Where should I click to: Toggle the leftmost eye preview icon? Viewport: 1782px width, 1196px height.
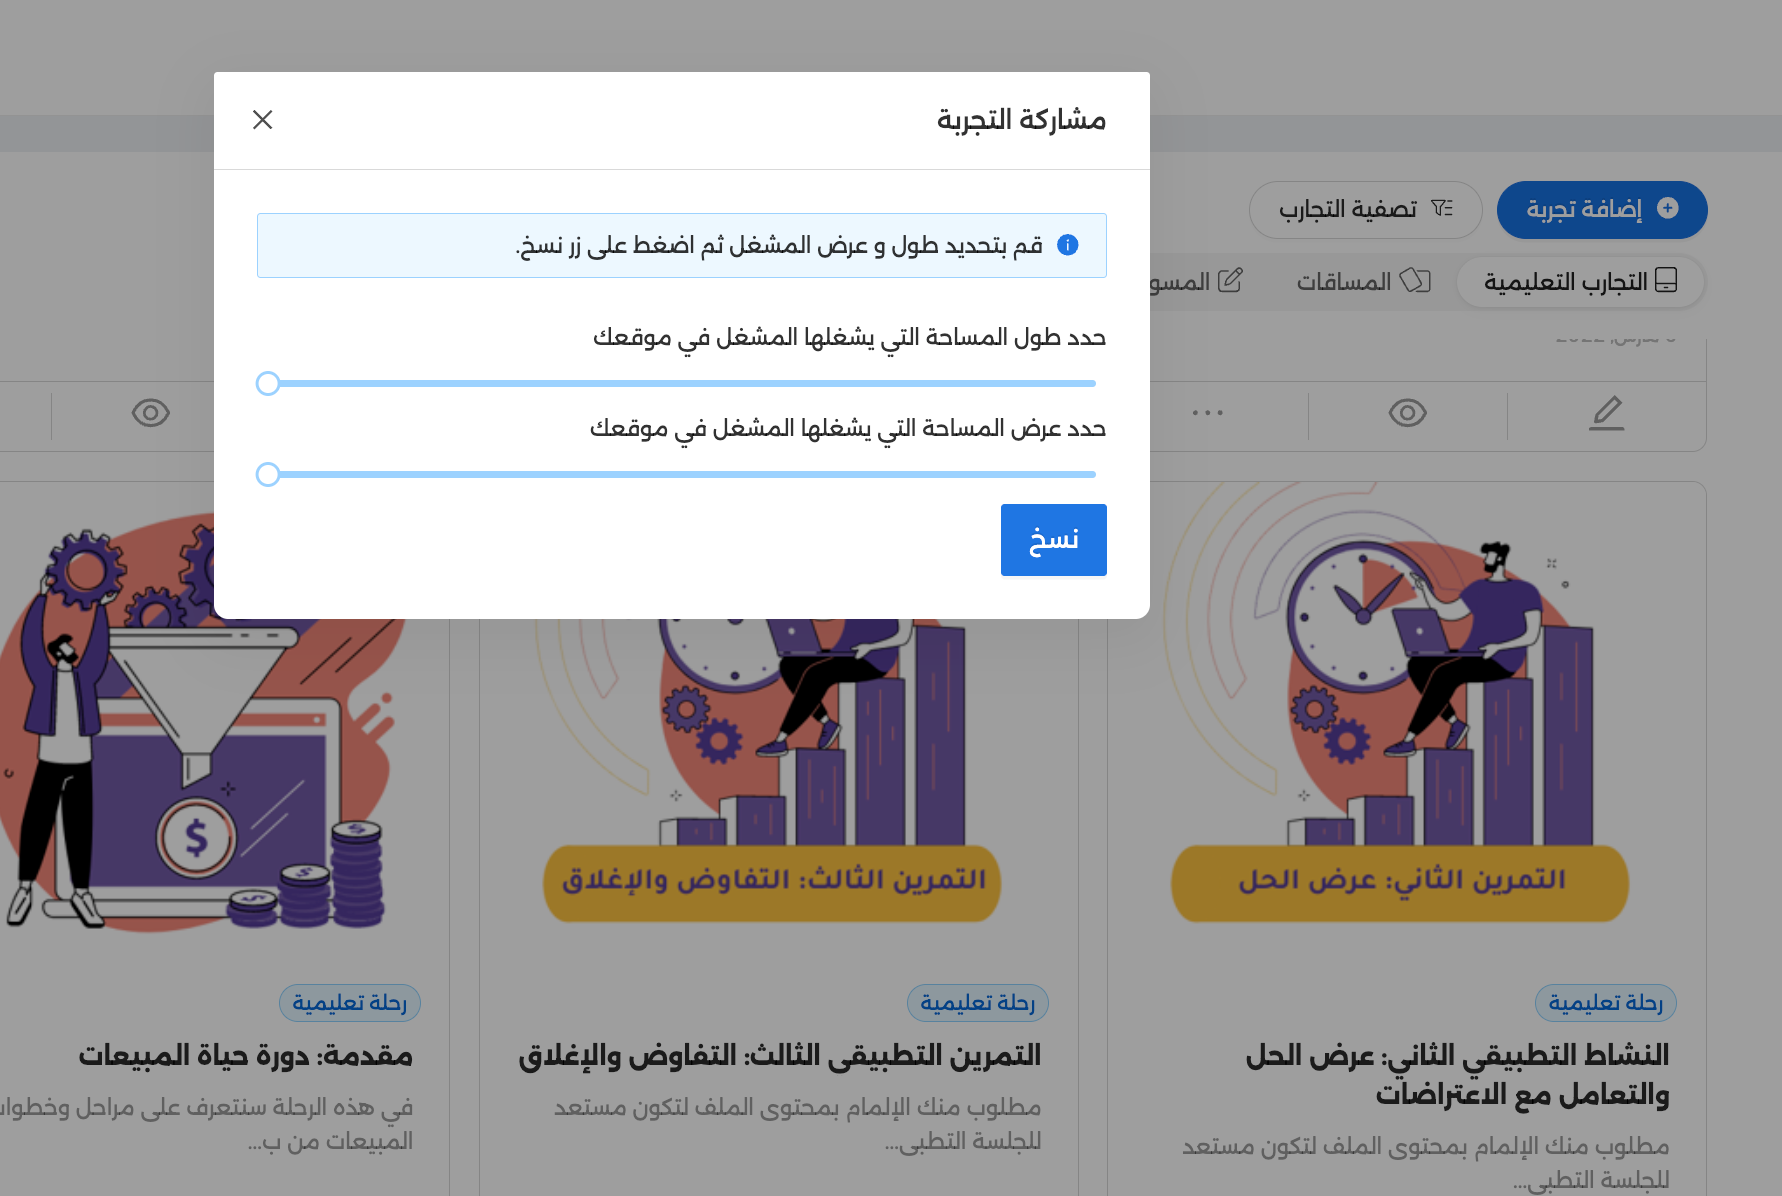[x=150, y=412]
